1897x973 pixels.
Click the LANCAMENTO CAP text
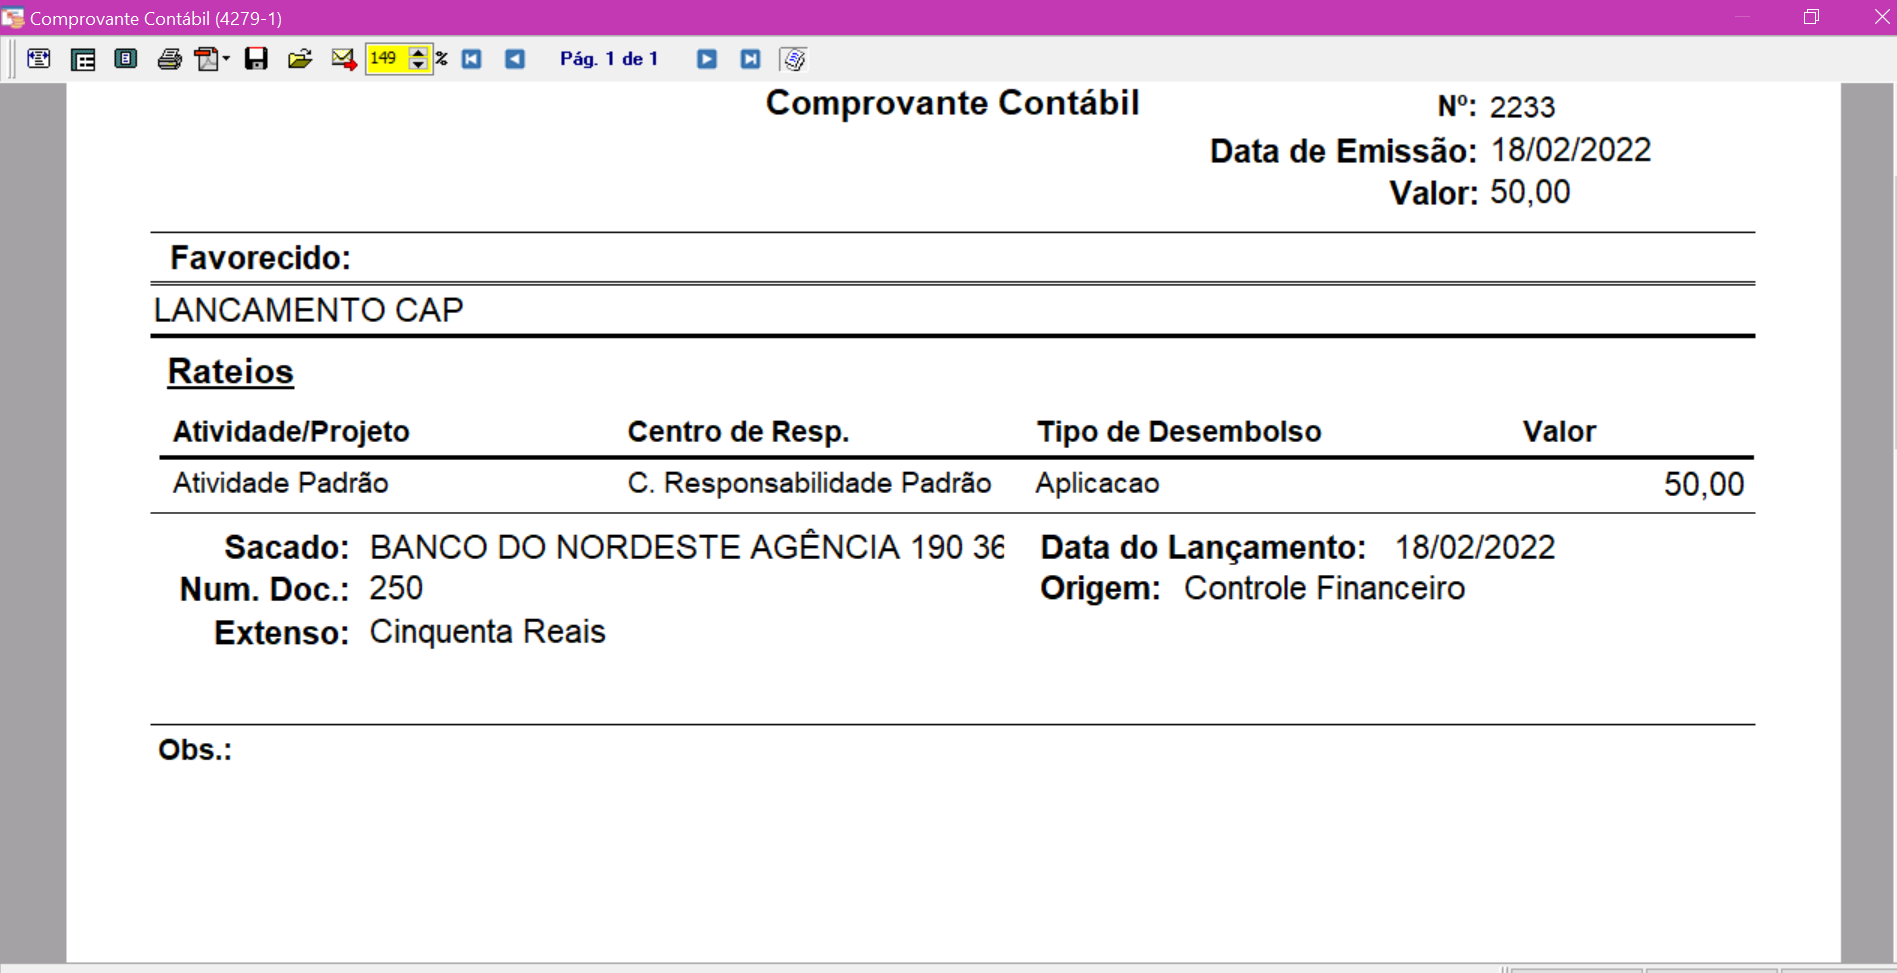tap(308, 310)
